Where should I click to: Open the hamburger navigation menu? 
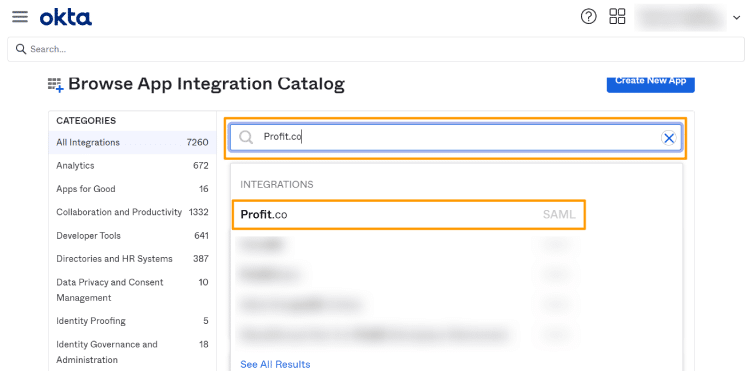[x=20, y=17]
